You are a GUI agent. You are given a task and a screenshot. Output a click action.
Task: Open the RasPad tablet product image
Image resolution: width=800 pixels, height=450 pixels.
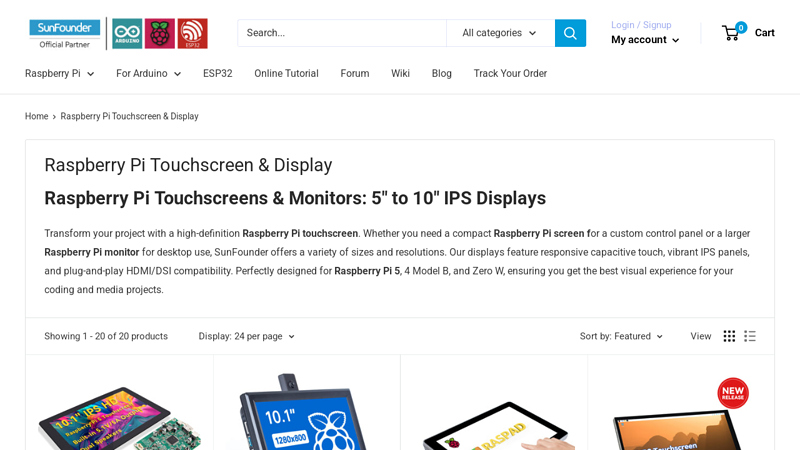(x=494, y=426)
